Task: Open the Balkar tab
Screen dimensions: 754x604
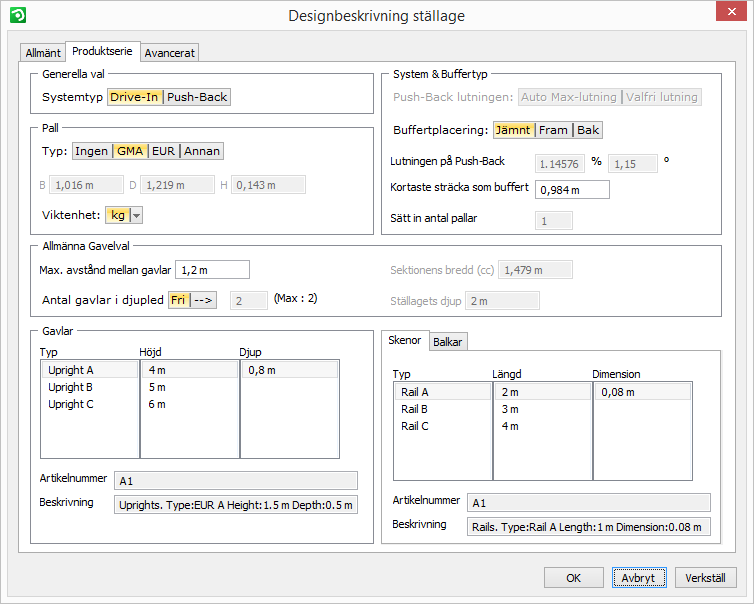Action: tap(447, 342)
